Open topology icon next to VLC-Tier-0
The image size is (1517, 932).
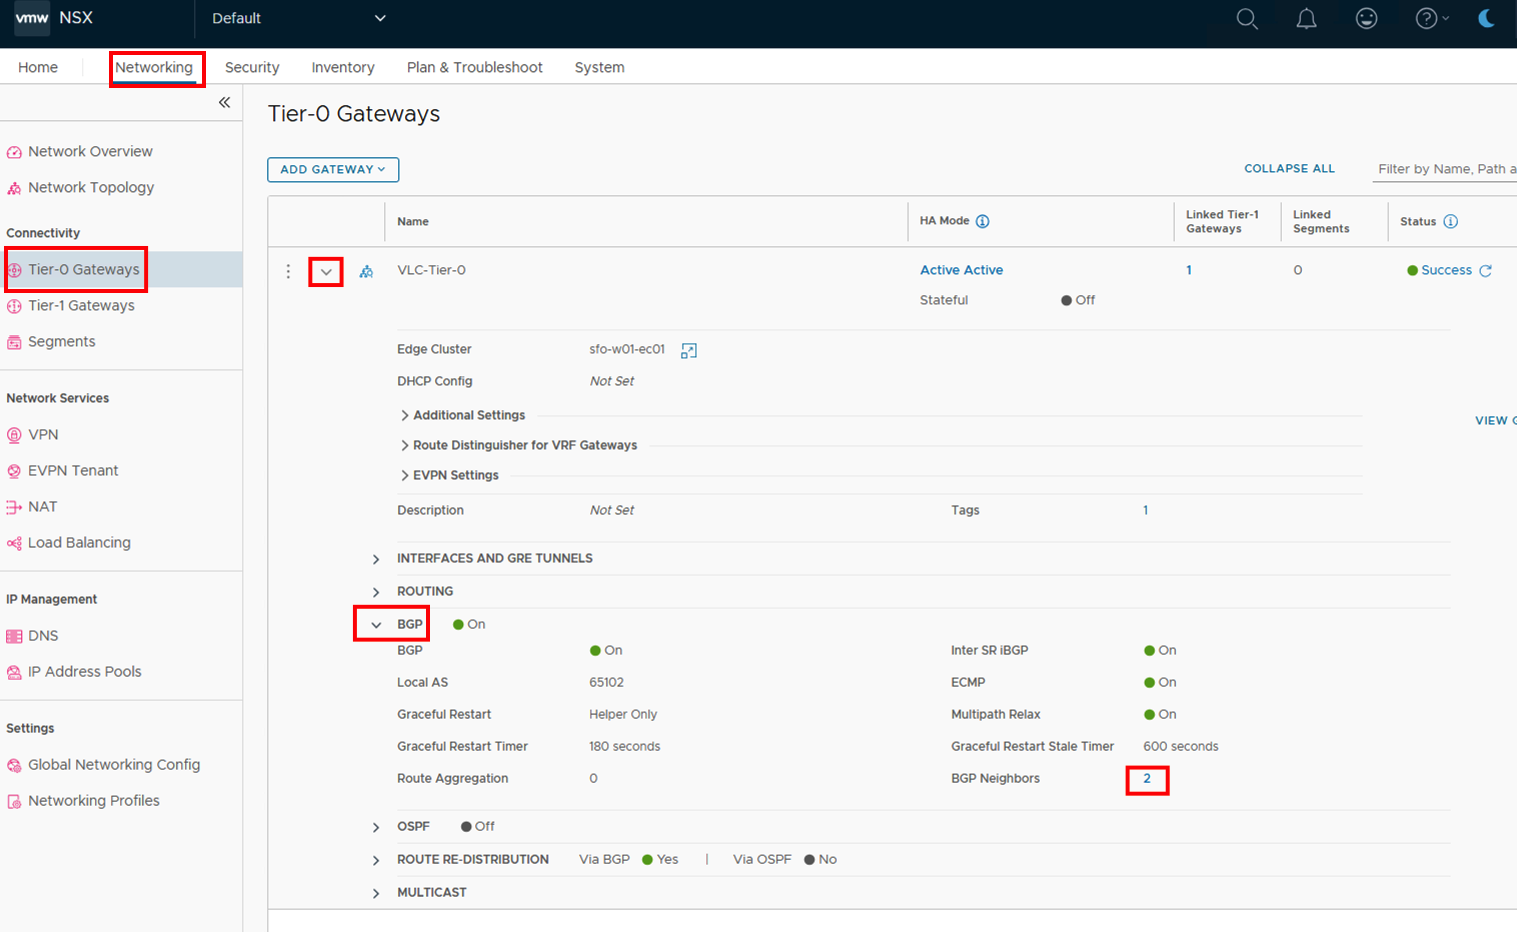click(366, 271)
